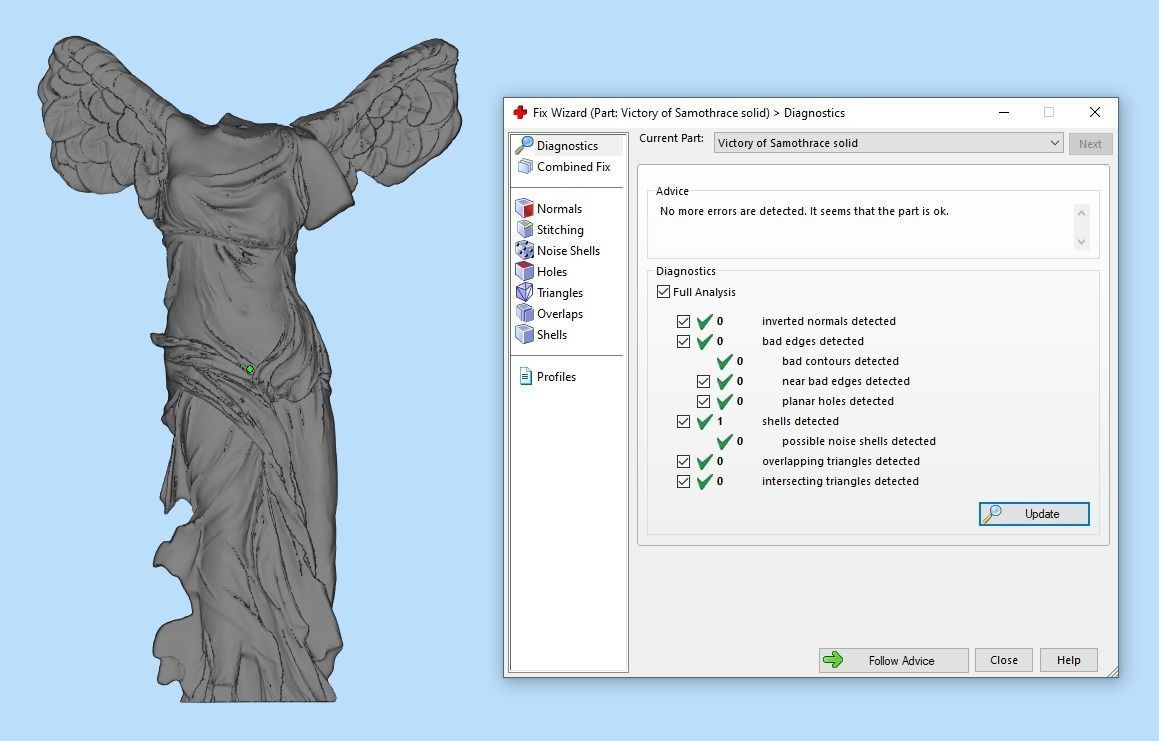The width and height of the screenshot is (1159, 741).
Task: Click the Shells label in sidebar
Action: coord(551,334)
